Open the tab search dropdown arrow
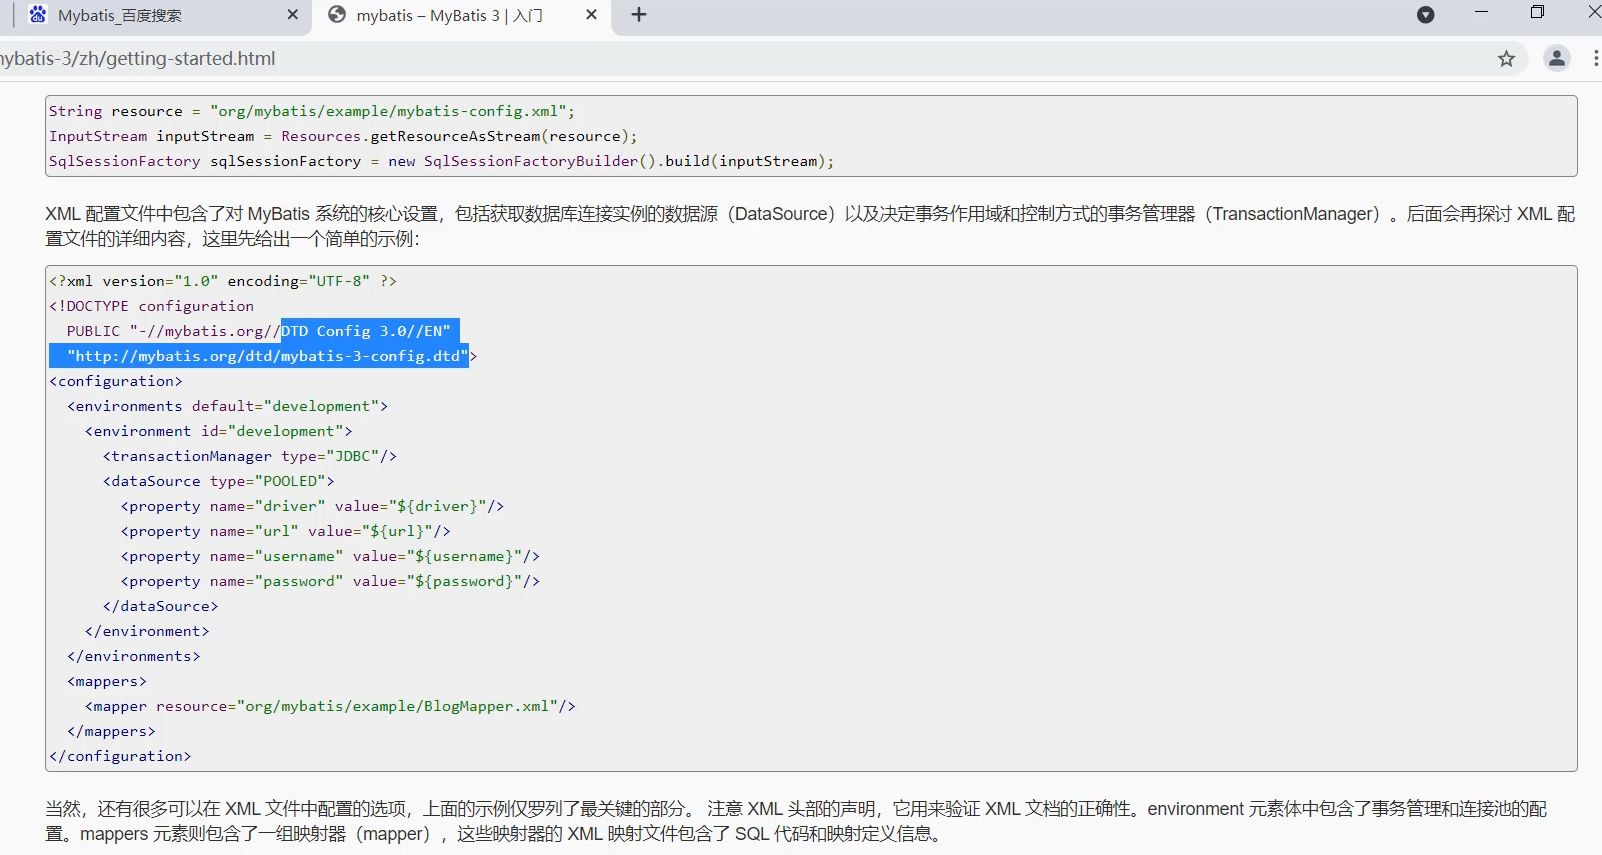The image size is (1602, 855). pyautogui.click(x=1426, y=15)
